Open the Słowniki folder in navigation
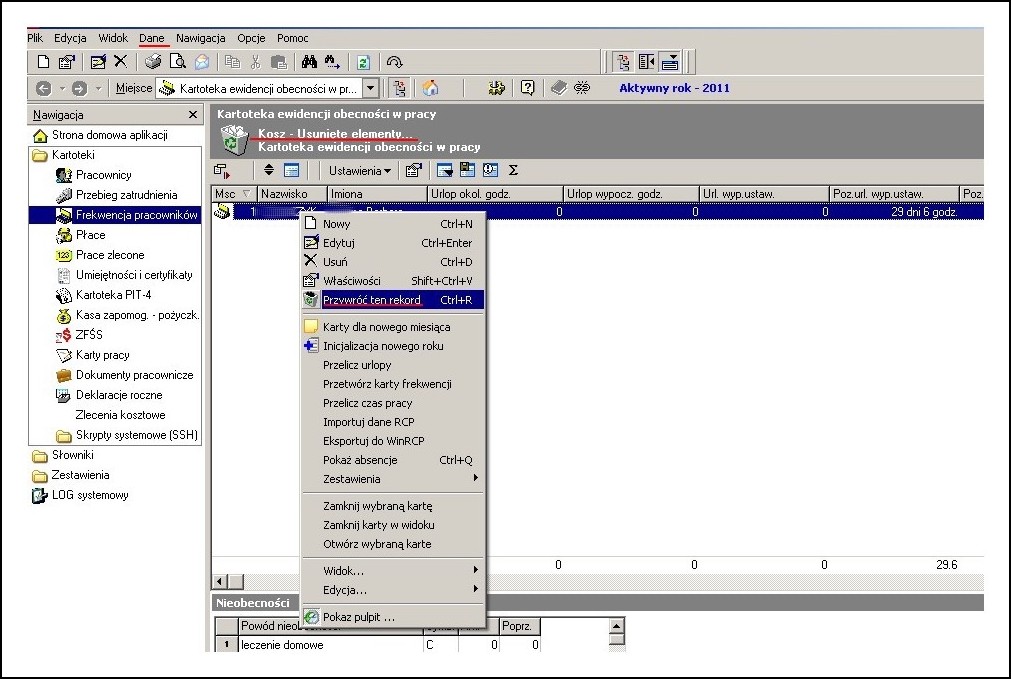 pyautogui.click(x=72, y=455)
